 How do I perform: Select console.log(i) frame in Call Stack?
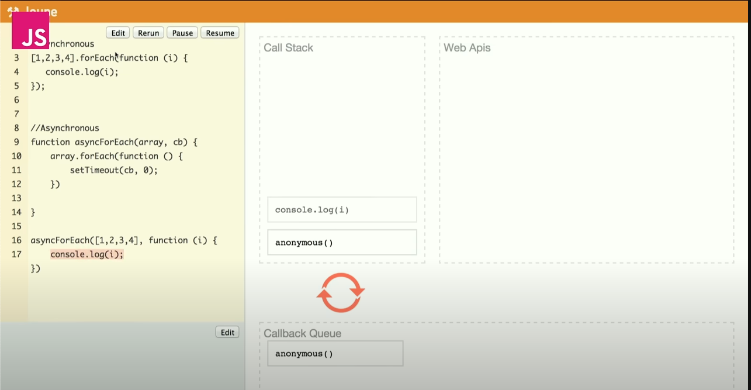coord(342,210)
